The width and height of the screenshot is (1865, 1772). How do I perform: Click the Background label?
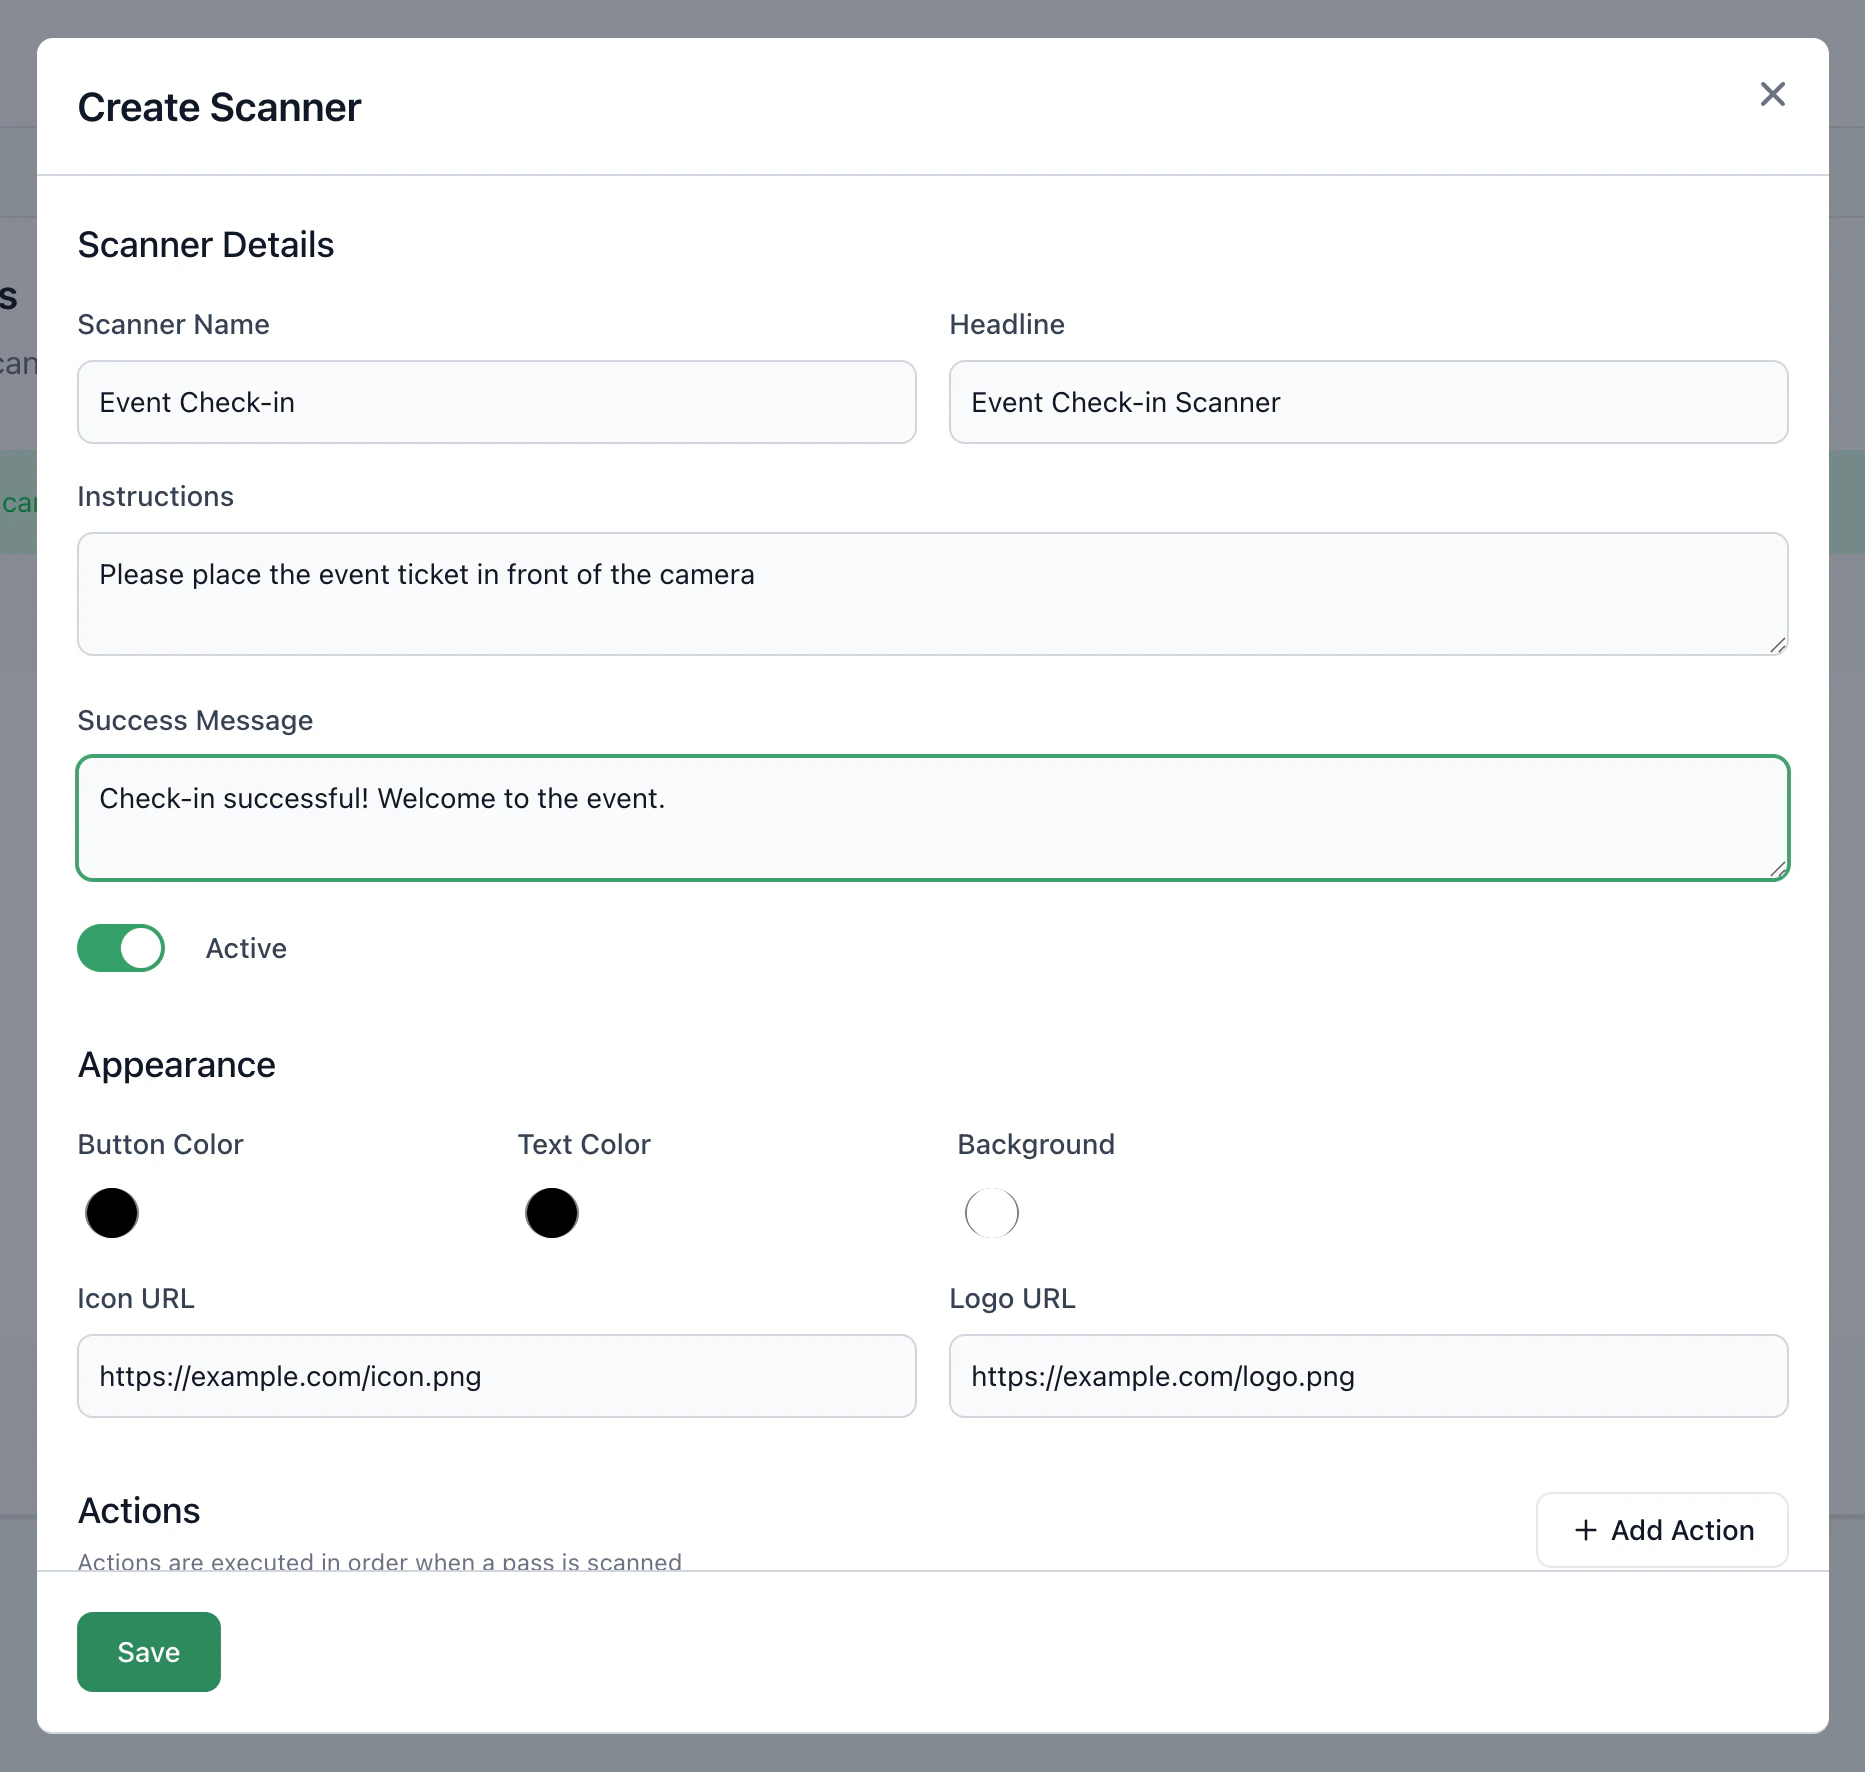click(1036, 1144)
